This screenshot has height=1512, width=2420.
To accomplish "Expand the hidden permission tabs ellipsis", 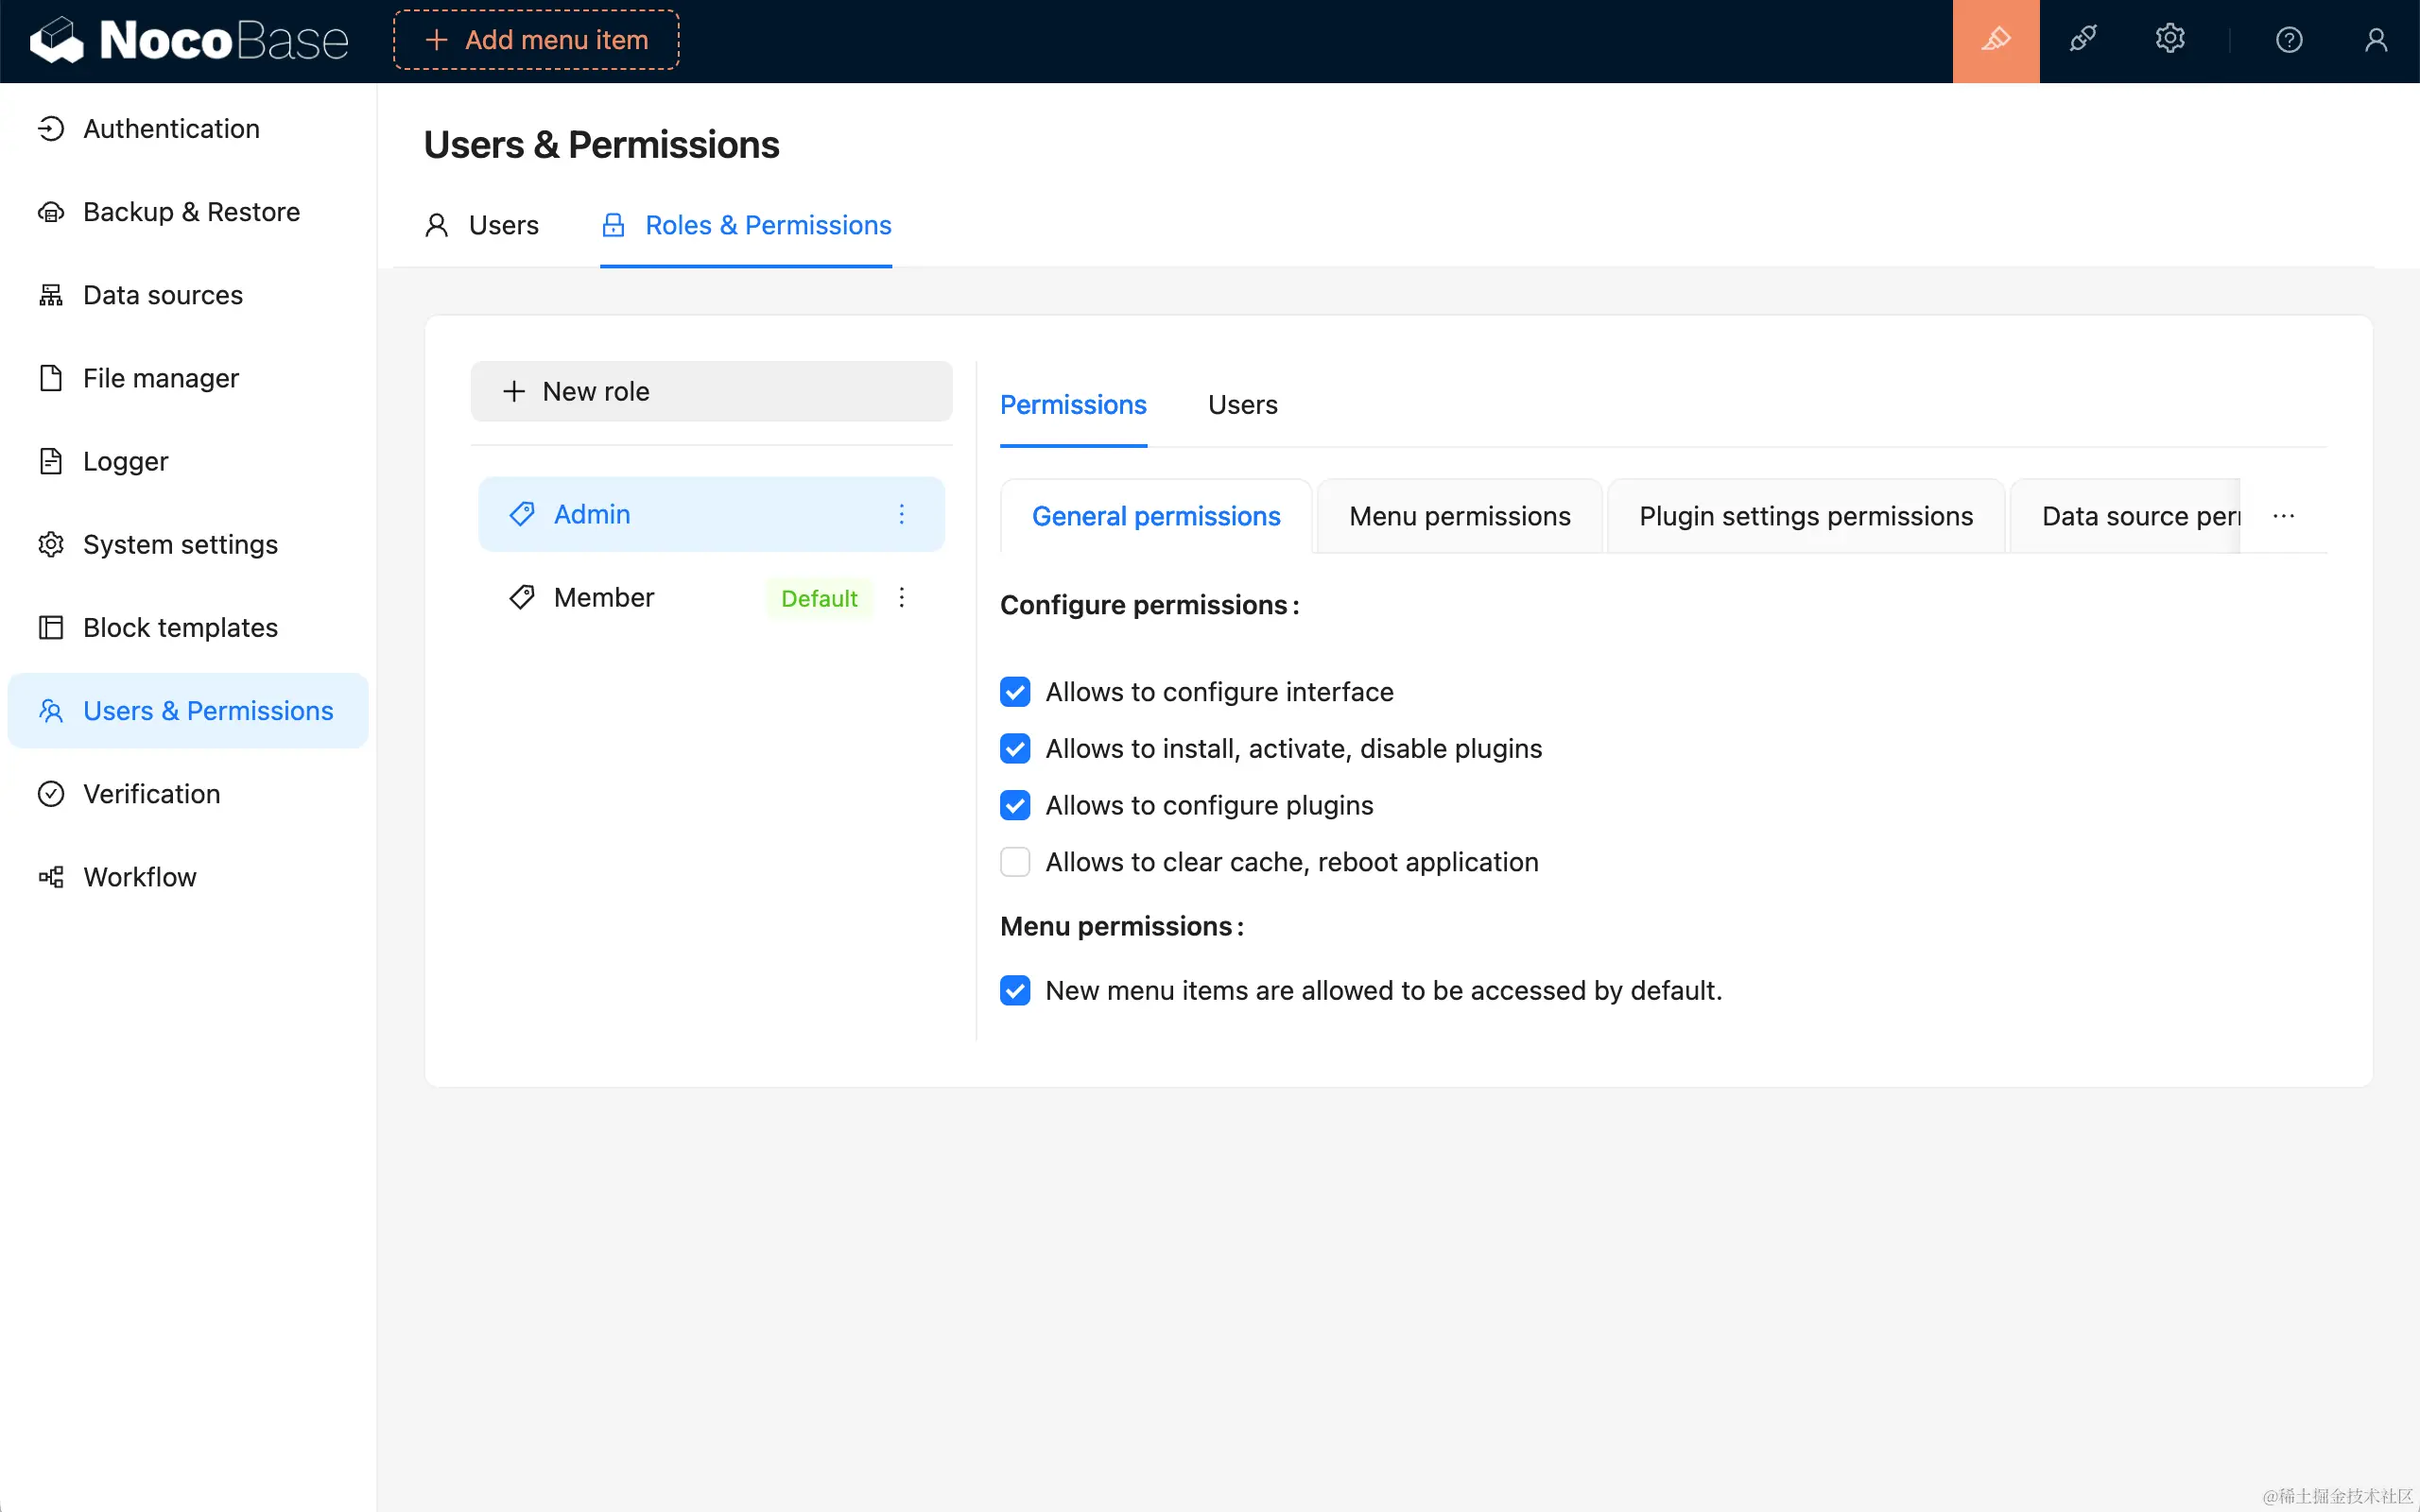I will pos(2283,516).
